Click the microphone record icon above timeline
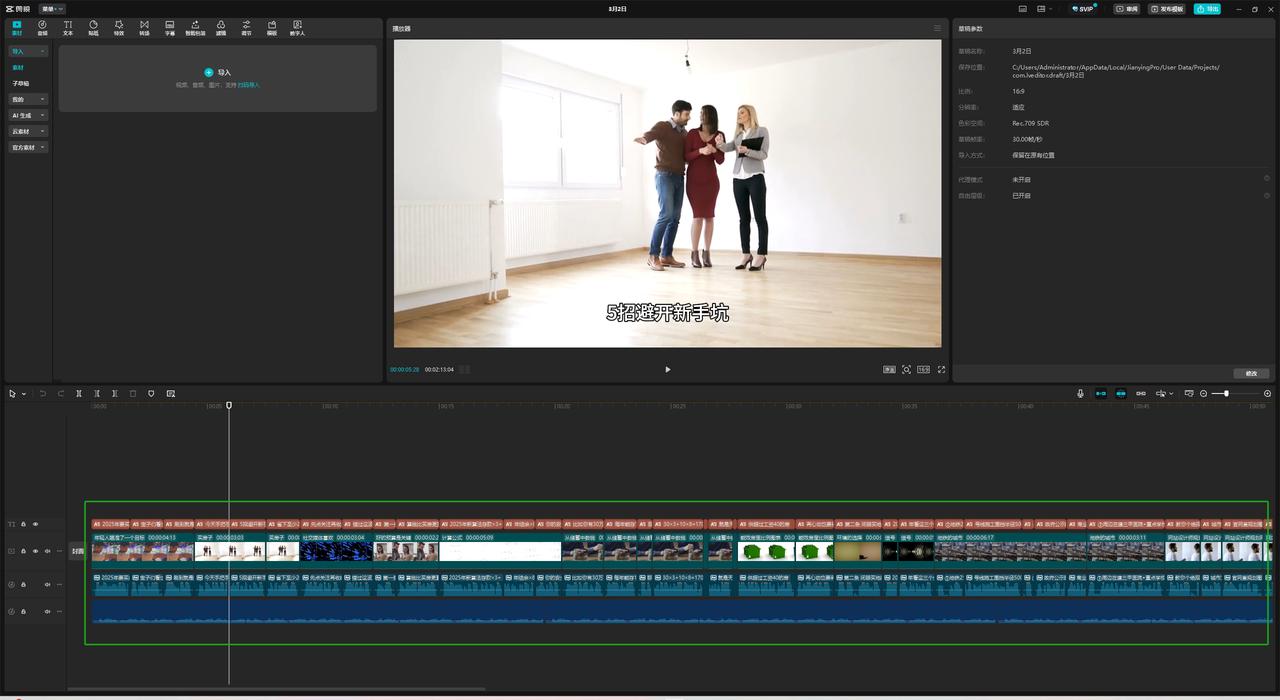The height and width of the screenshot is (700, 1280). tap(1080, 394)
